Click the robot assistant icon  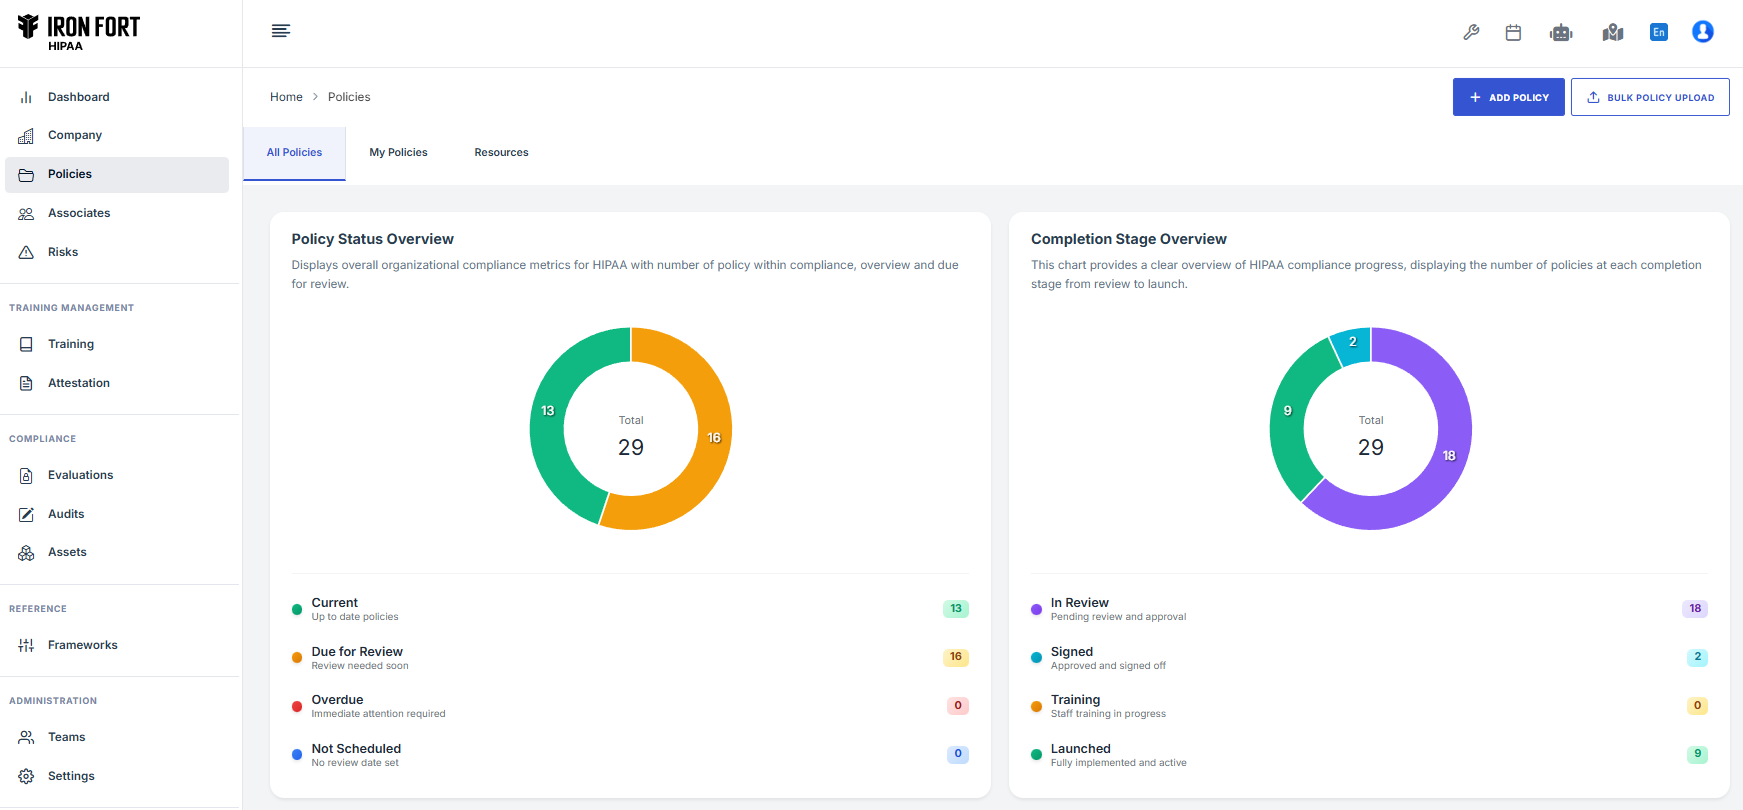pos(1561,33)
